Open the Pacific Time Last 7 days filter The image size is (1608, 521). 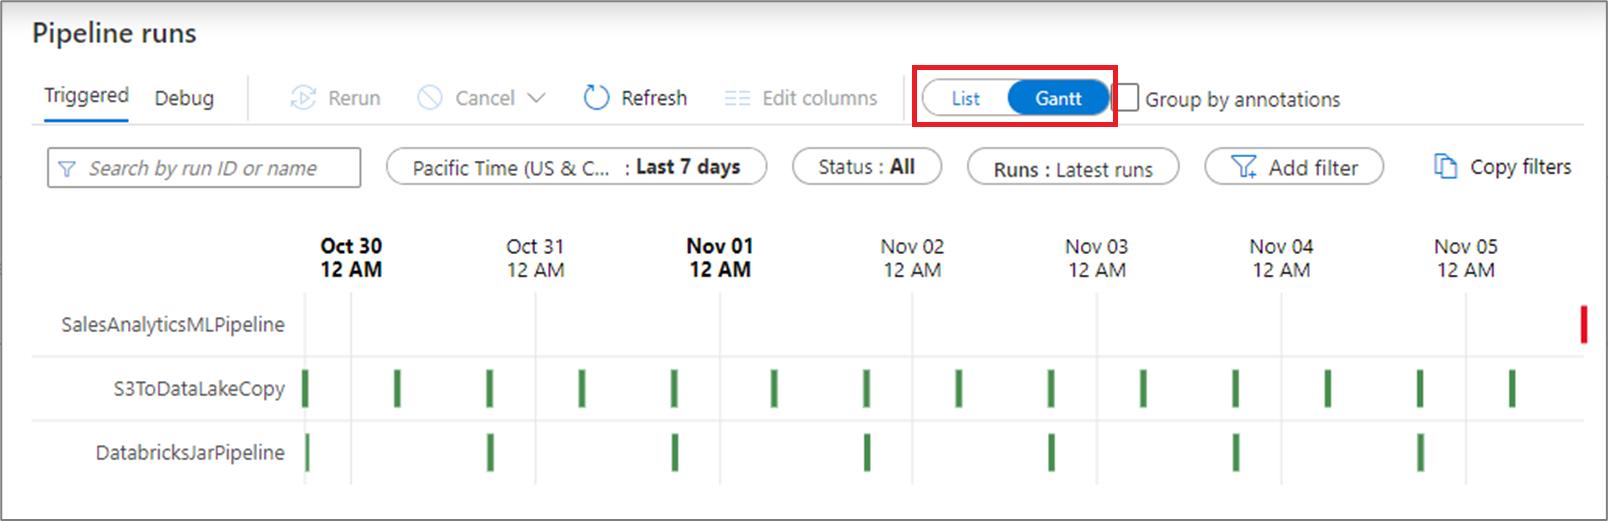(x=576, y=167)
